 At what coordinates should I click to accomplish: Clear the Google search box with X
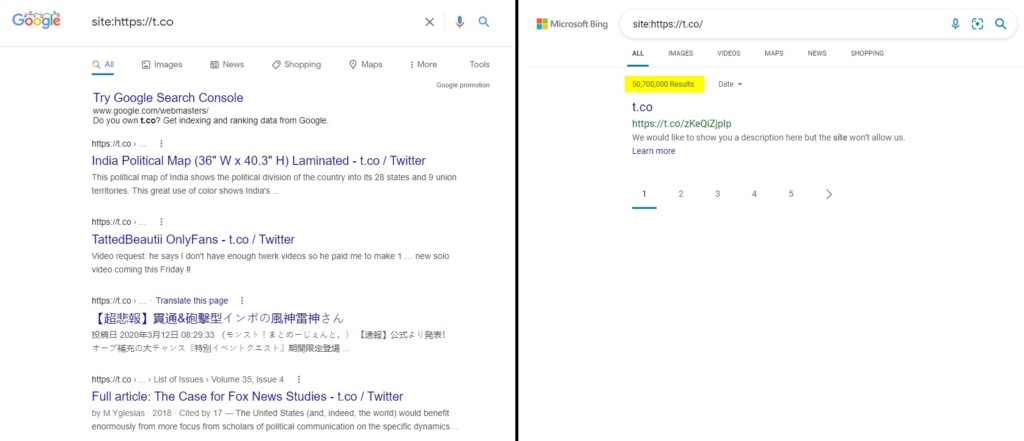pyautogui.click(x=430, y=22)
